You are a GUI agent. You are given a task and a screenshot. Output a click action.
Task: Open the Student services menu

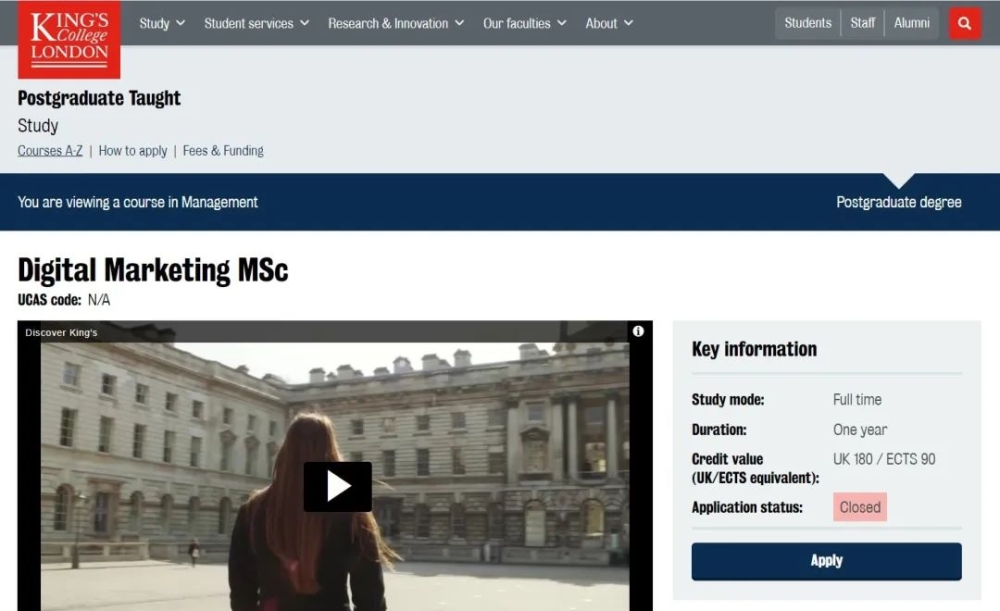[x=256, y=24]
